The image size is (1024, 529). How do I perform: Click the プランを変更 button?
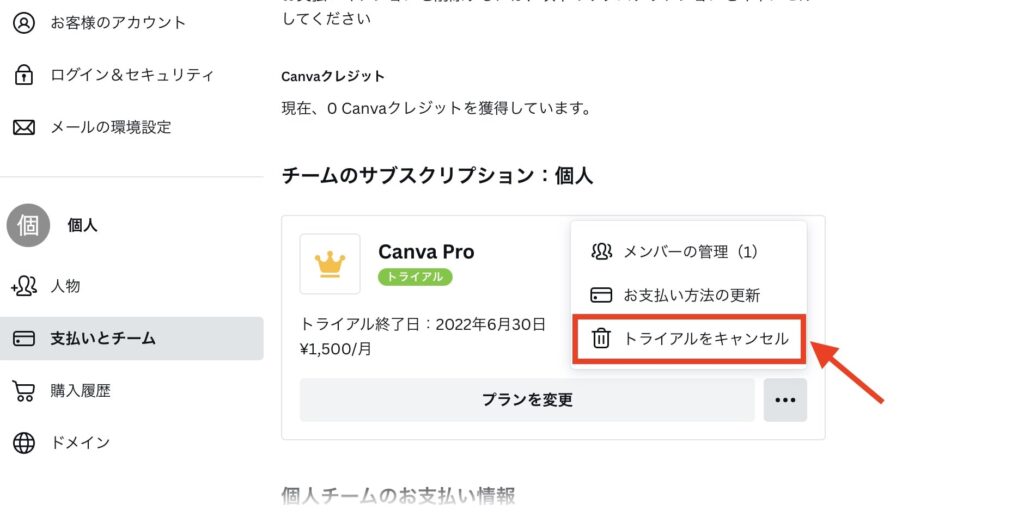pos(527,400)
